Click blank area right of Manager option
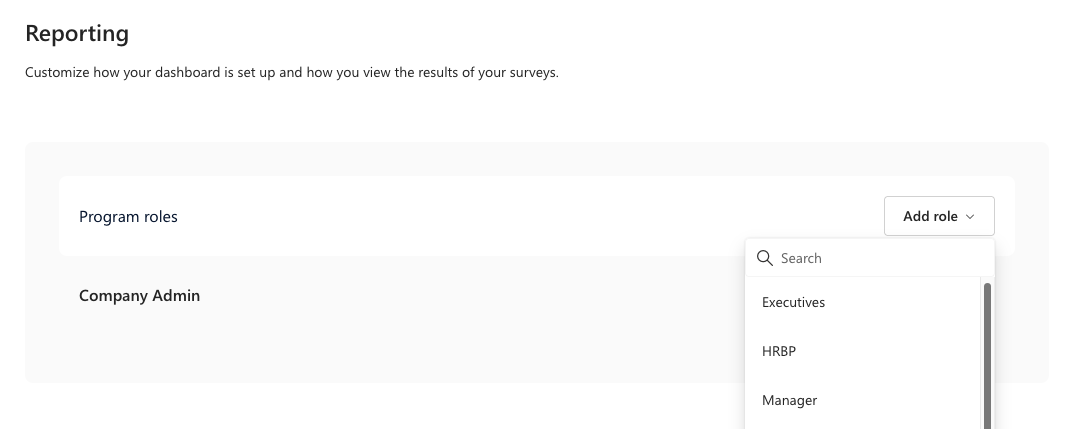The height and width of the screenshot is (429, 1067). [898, 400]
